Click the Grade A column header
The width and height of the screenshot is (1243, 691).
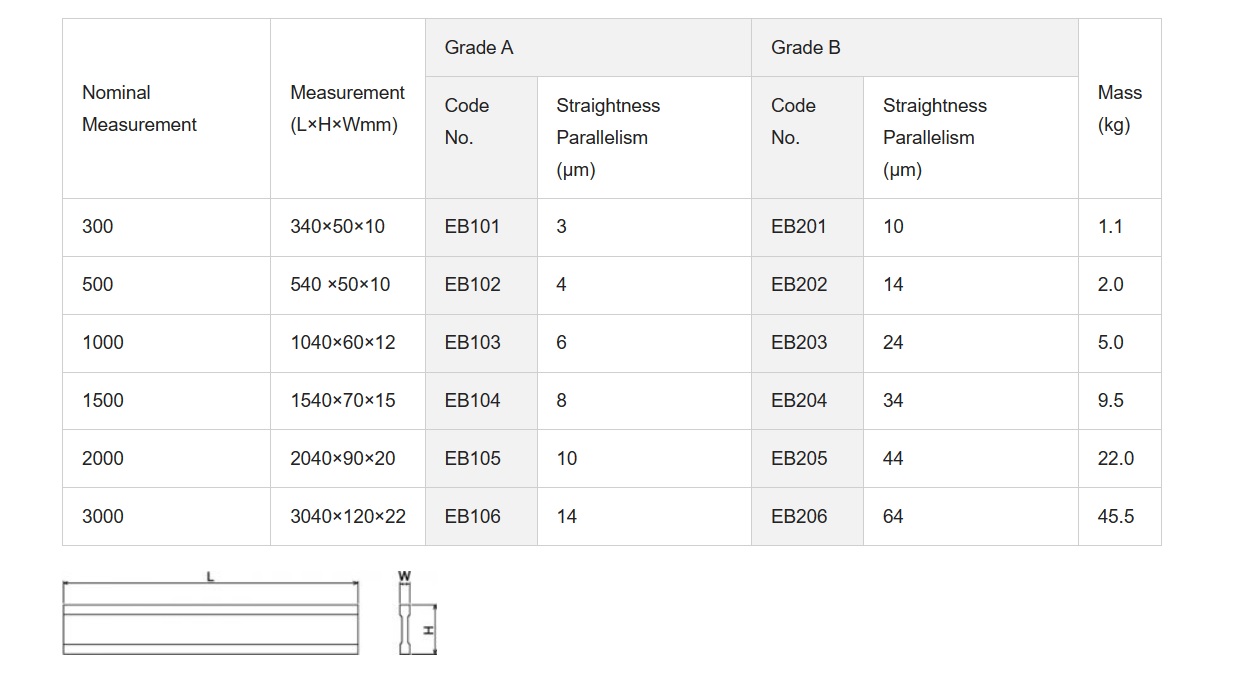click(x=479, y=48)
